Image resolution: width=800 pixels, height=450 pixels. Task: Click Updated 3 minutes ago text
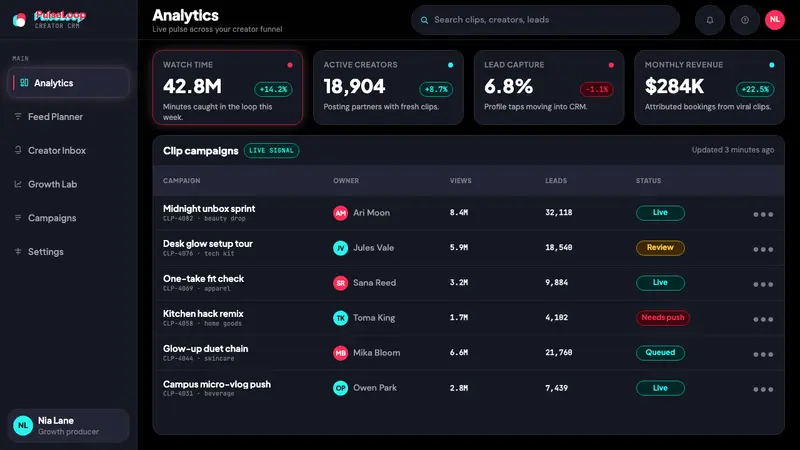(733, 150)
